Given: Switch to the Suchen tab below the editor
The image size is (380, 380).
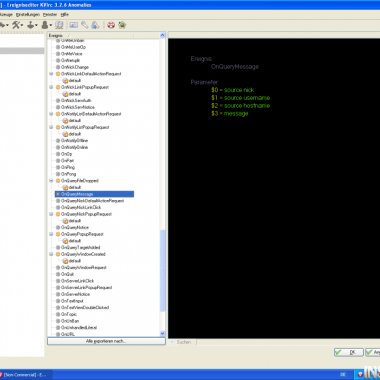Looking at the screenshot, I should (183, 342).
